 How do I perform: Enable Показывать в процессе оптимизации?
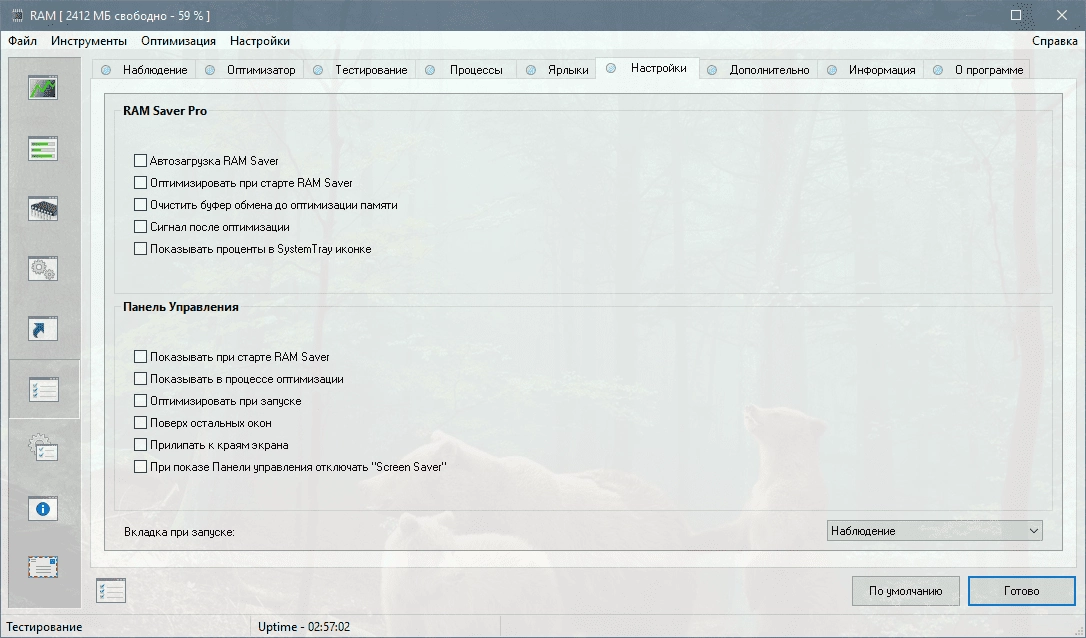pos(140,379)
